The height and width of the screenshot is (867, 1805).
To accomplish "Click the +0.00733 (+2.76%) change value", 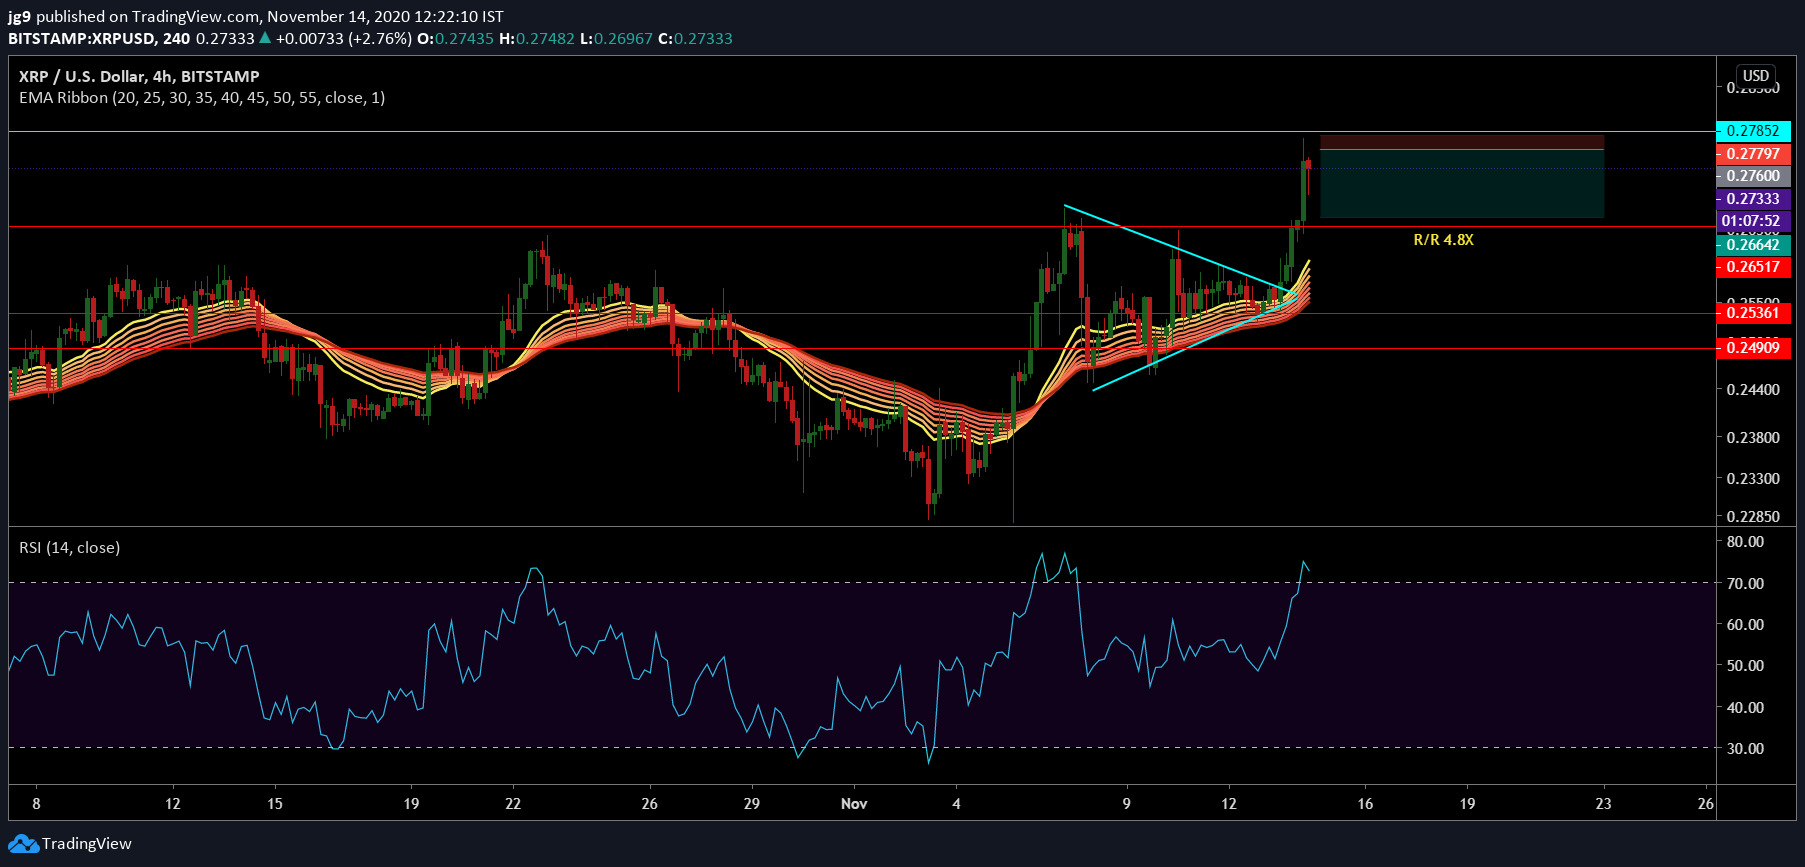I will pyautogui.click(x=344, y=39).
